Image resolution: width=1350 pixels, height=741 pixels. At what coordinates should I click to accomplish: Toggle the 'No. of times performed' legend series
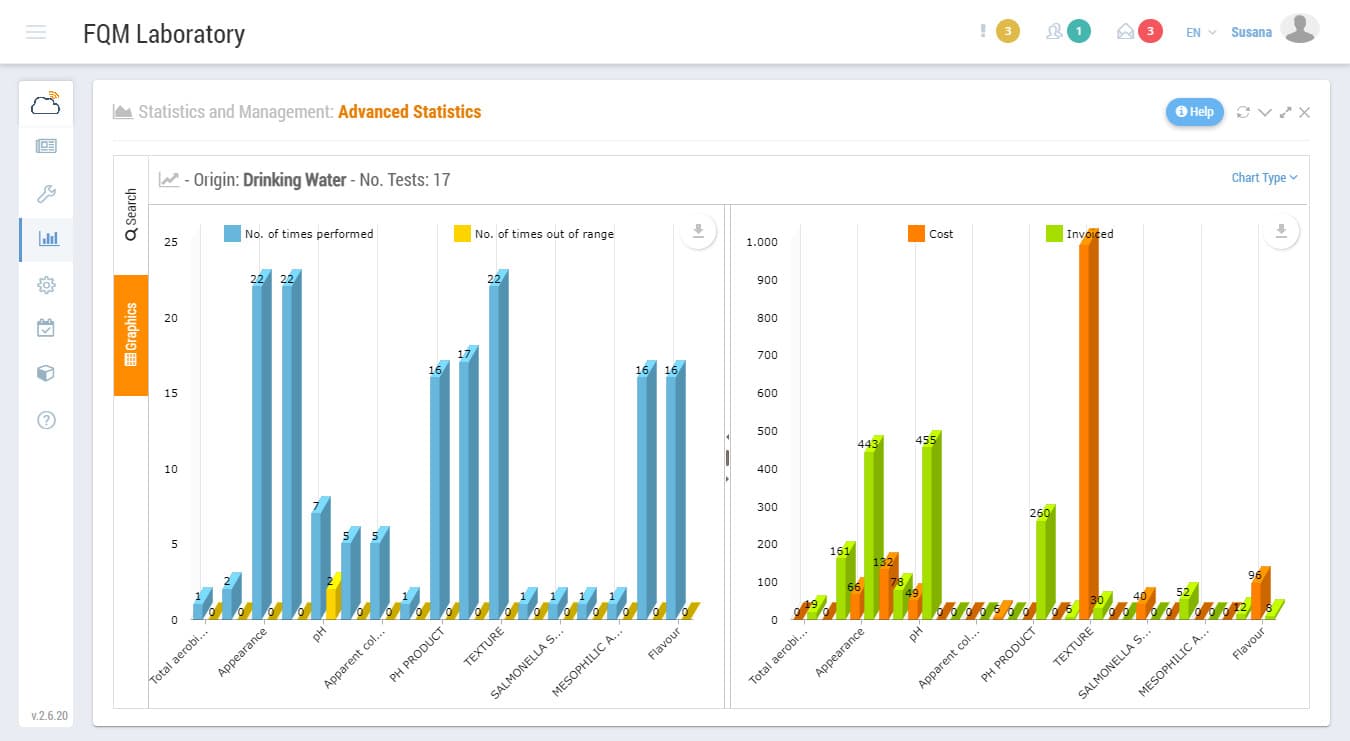click(x=299, y=234)
